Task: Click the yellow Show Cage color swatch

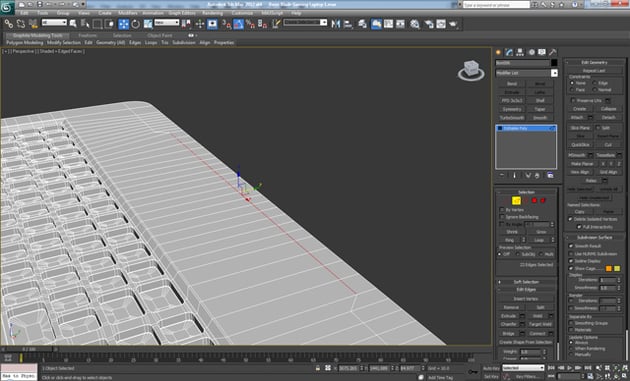Action: 617,268
